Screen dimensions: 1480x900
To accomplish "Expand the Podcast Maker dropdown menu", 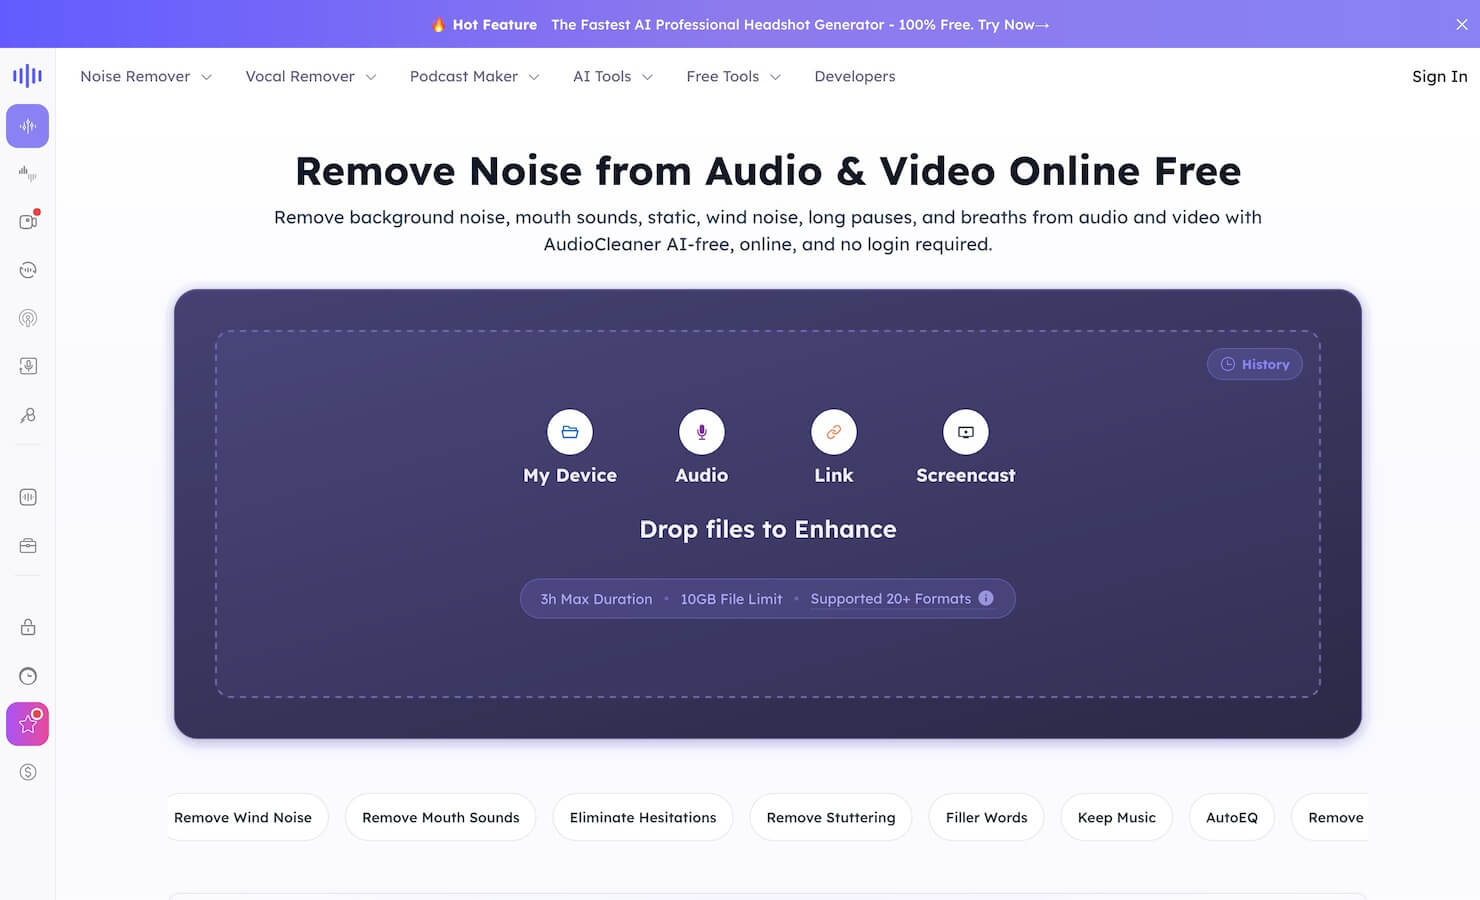I will point(475,76).
